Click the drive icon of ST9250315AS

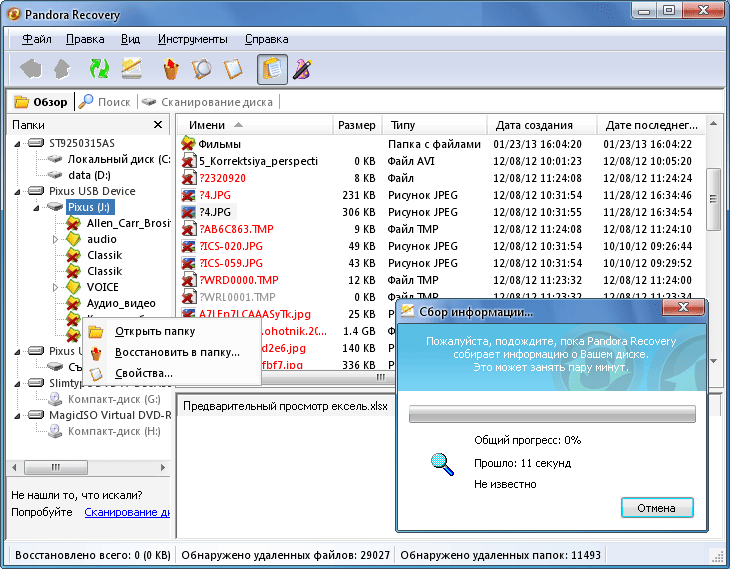point(36,142)
